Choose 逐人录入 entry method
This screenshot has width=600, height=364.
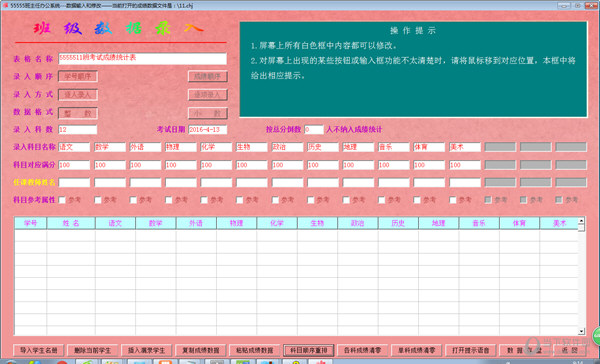click(x=78, y=95)
